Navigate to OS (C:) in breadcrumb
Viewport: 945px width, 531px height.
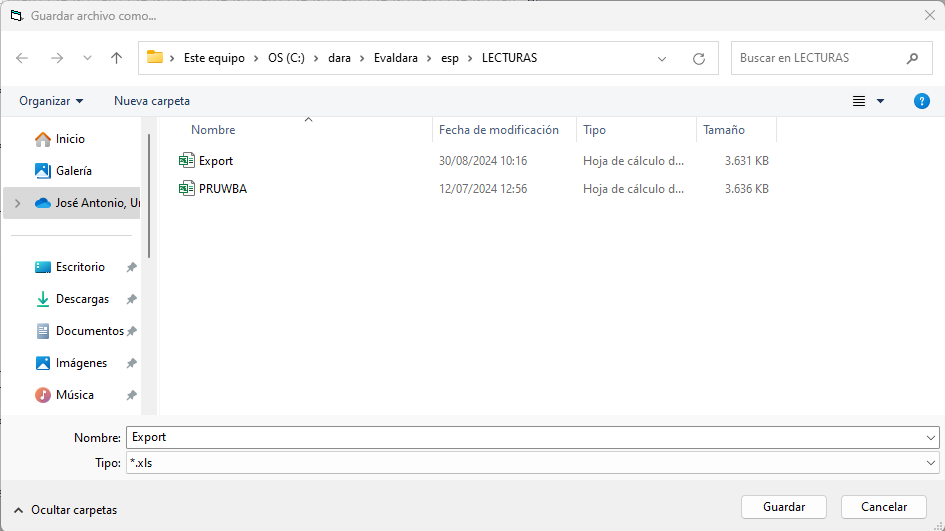[286, 58]
